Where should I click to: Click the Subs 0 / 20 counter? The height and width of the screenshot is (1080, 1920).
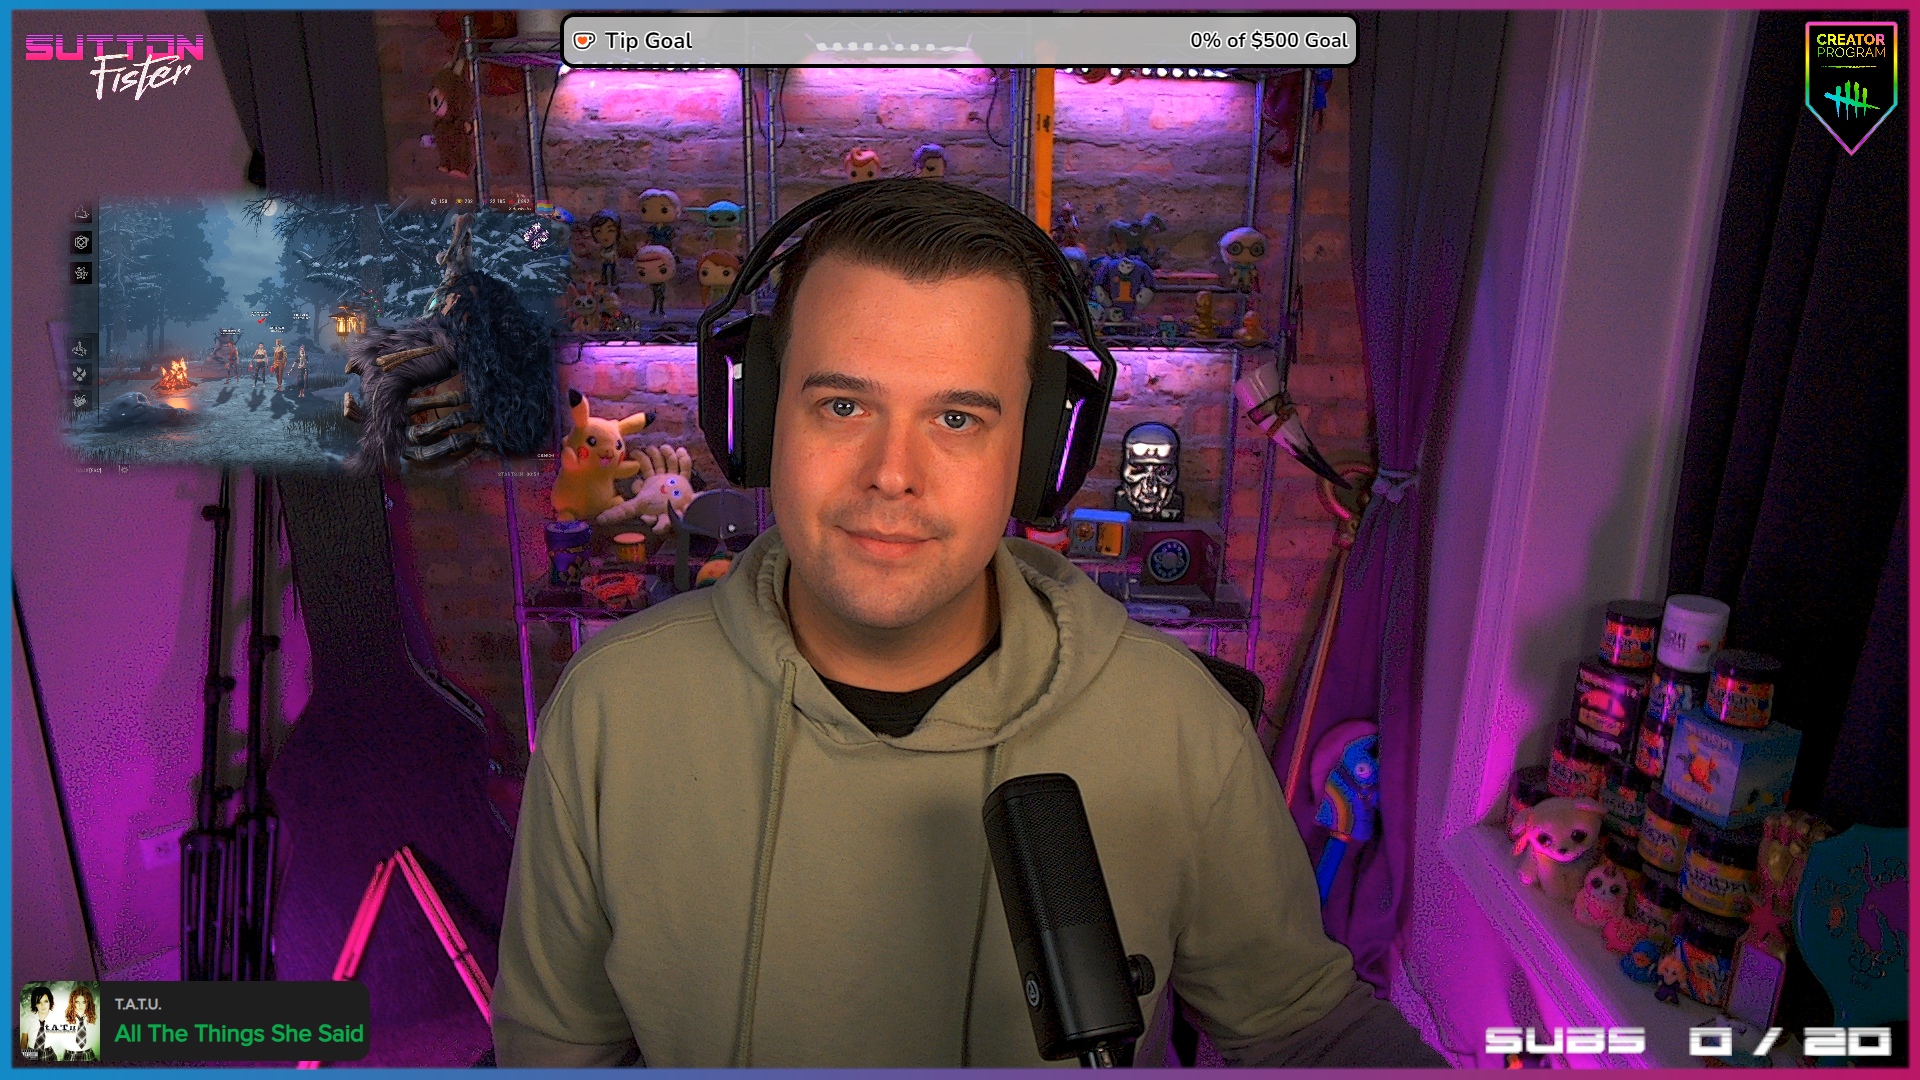(1687, 1042)
